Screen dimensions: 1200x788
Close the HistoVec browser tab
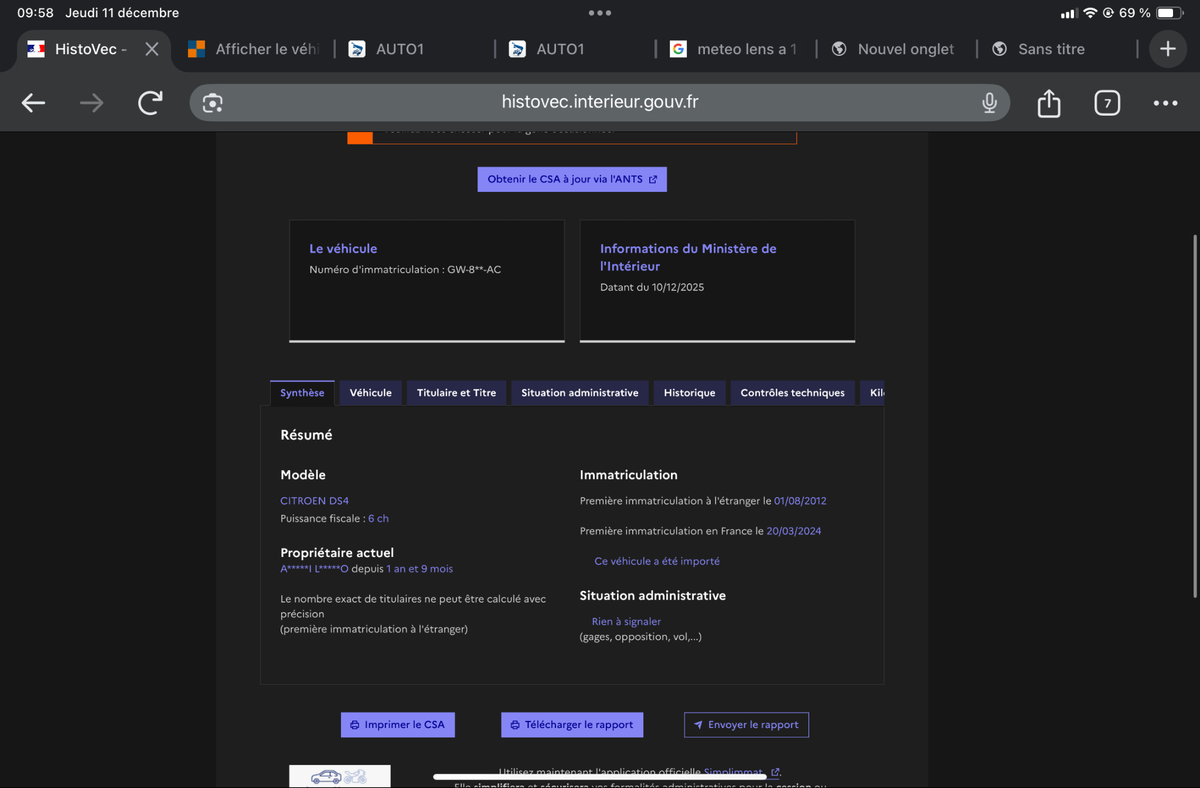tap(151, 49)
